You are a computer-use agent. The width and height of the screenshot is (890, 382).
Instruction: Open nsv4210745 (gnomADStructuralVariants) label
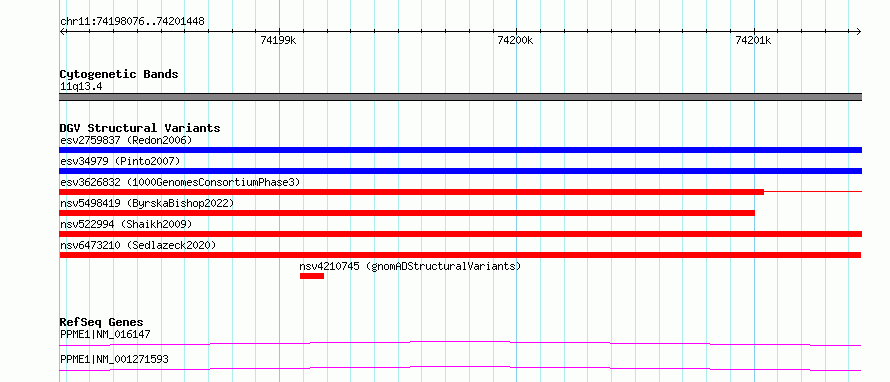coord(410,266)
